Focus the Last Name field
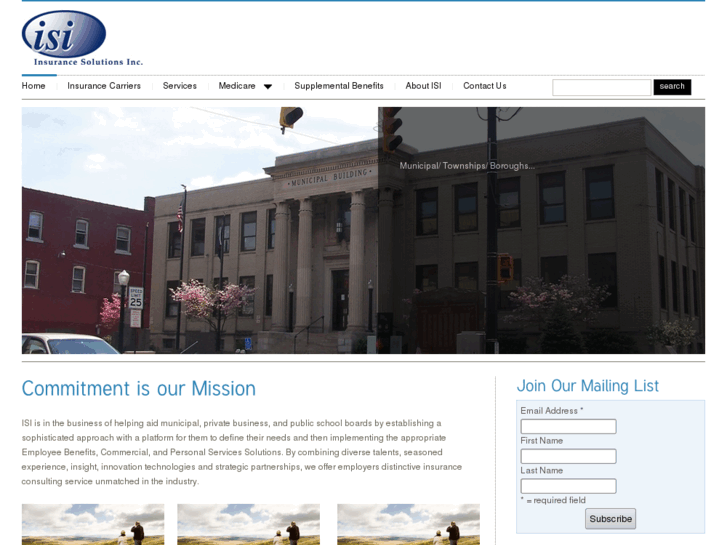 tap(568, 486)
